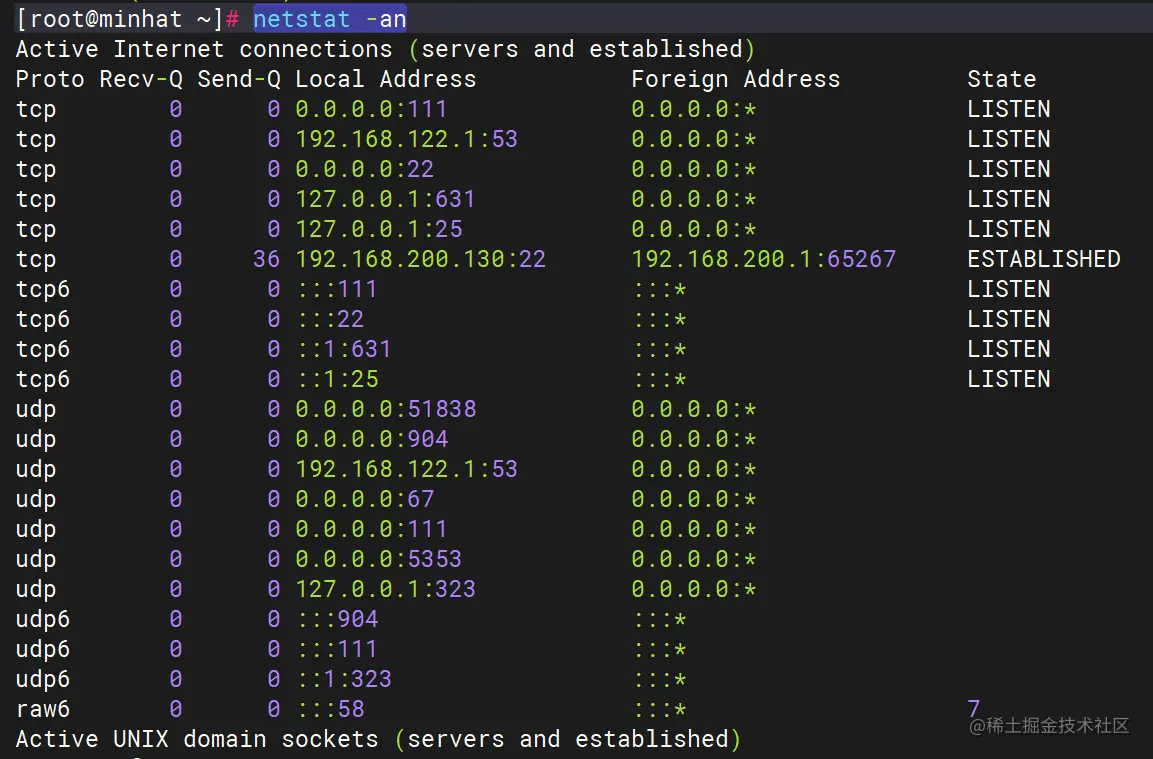Click LISTEN state for 127.0.0.1:25 row
Viewport: 1153px width, 759px height.
(1009, 229)
